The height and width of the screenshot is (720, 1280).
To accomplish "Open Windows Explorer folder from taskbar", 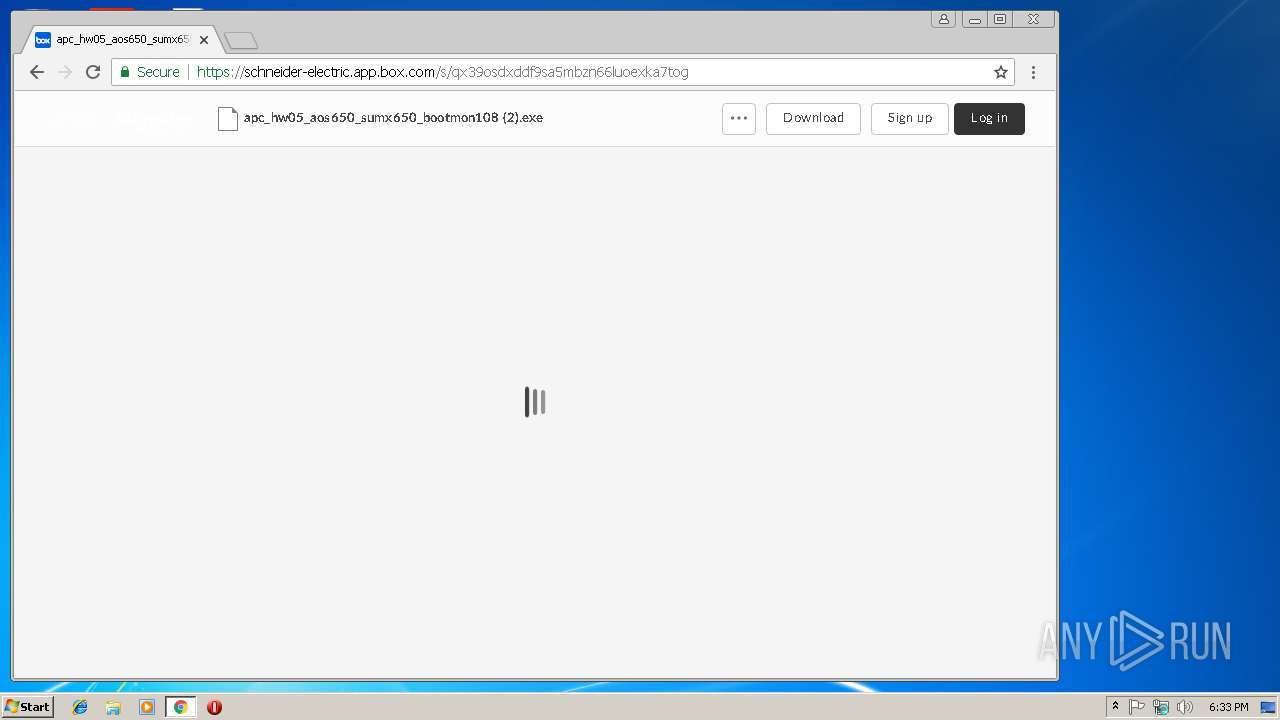I will pyautogui.click(x=113, y=707).
